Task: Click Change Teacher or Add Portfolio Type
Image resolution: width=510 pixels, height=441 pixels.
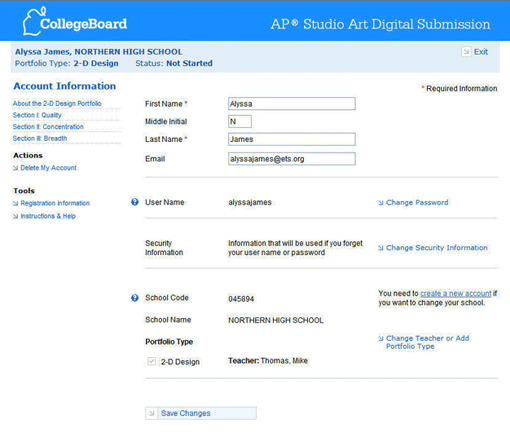Action: tap(427, 342)
